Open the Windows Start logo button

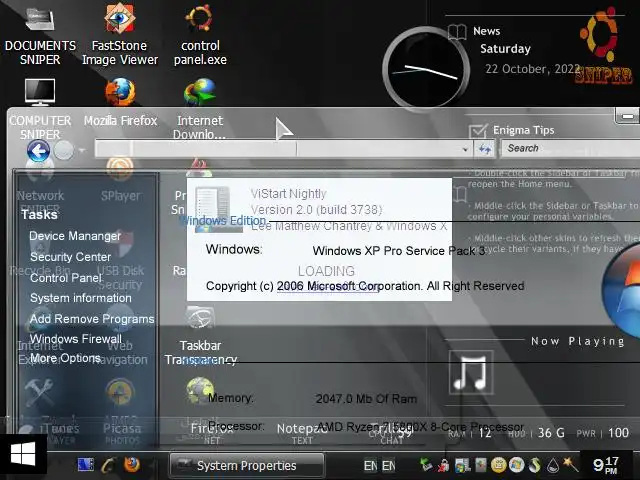(x=23, y=455)
